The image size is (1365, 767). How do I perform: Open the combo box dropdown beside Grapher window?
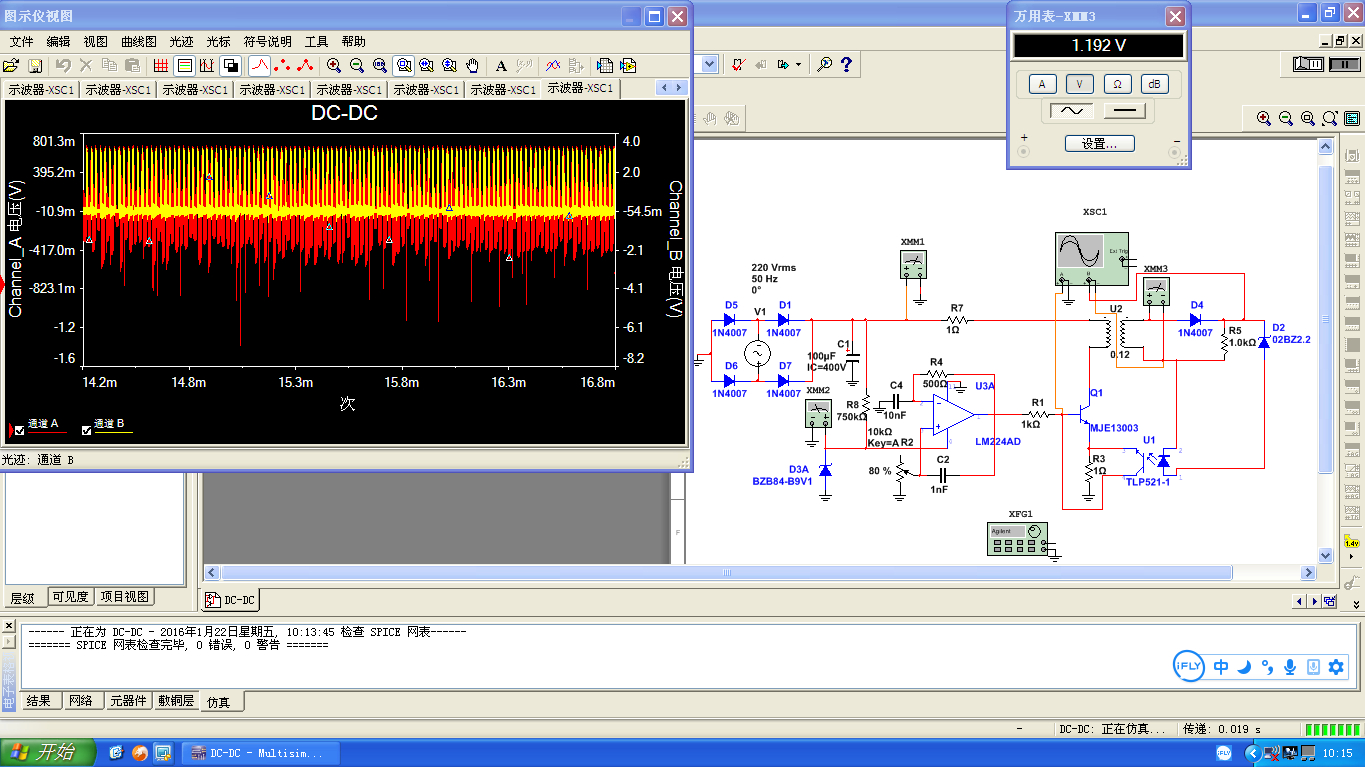coord(710,65)
